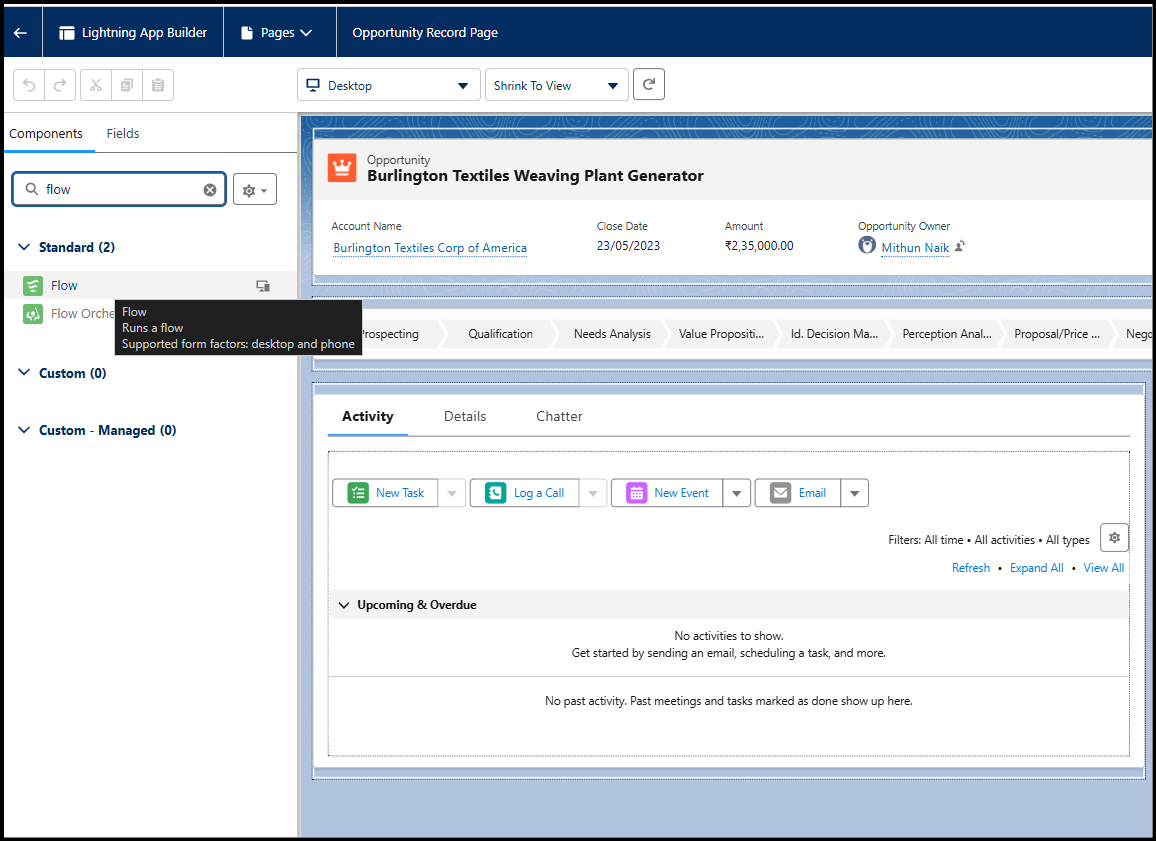
Task: Click Mithun Naik's avatar icon
Action: [x=867, y=245]
